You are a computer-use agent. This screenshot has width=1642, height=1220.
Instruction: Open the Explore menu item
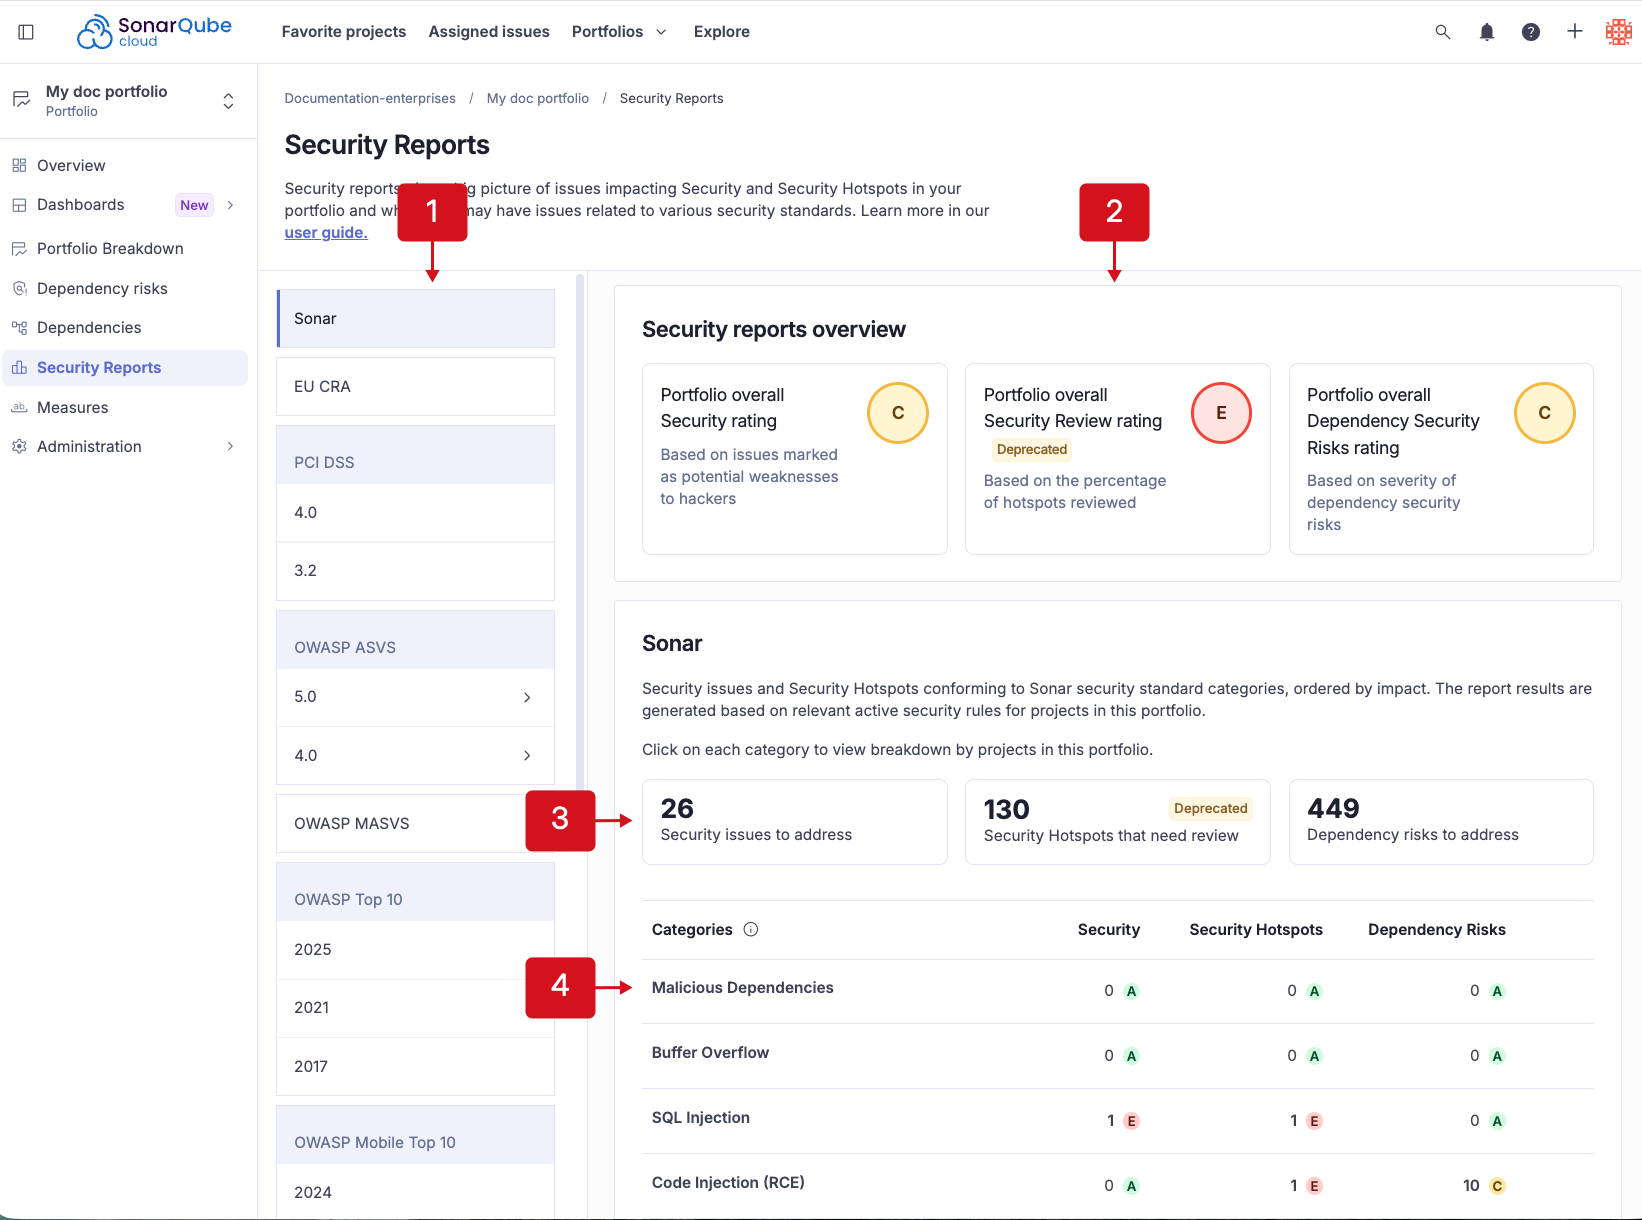pos(722,32)
